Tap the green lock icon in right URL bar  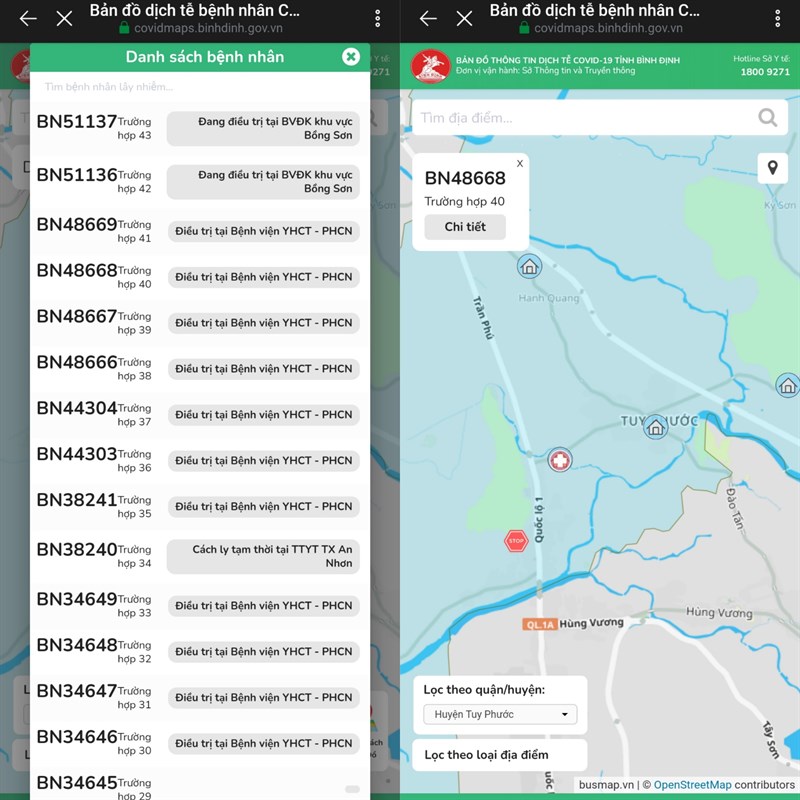click(524, 28)
